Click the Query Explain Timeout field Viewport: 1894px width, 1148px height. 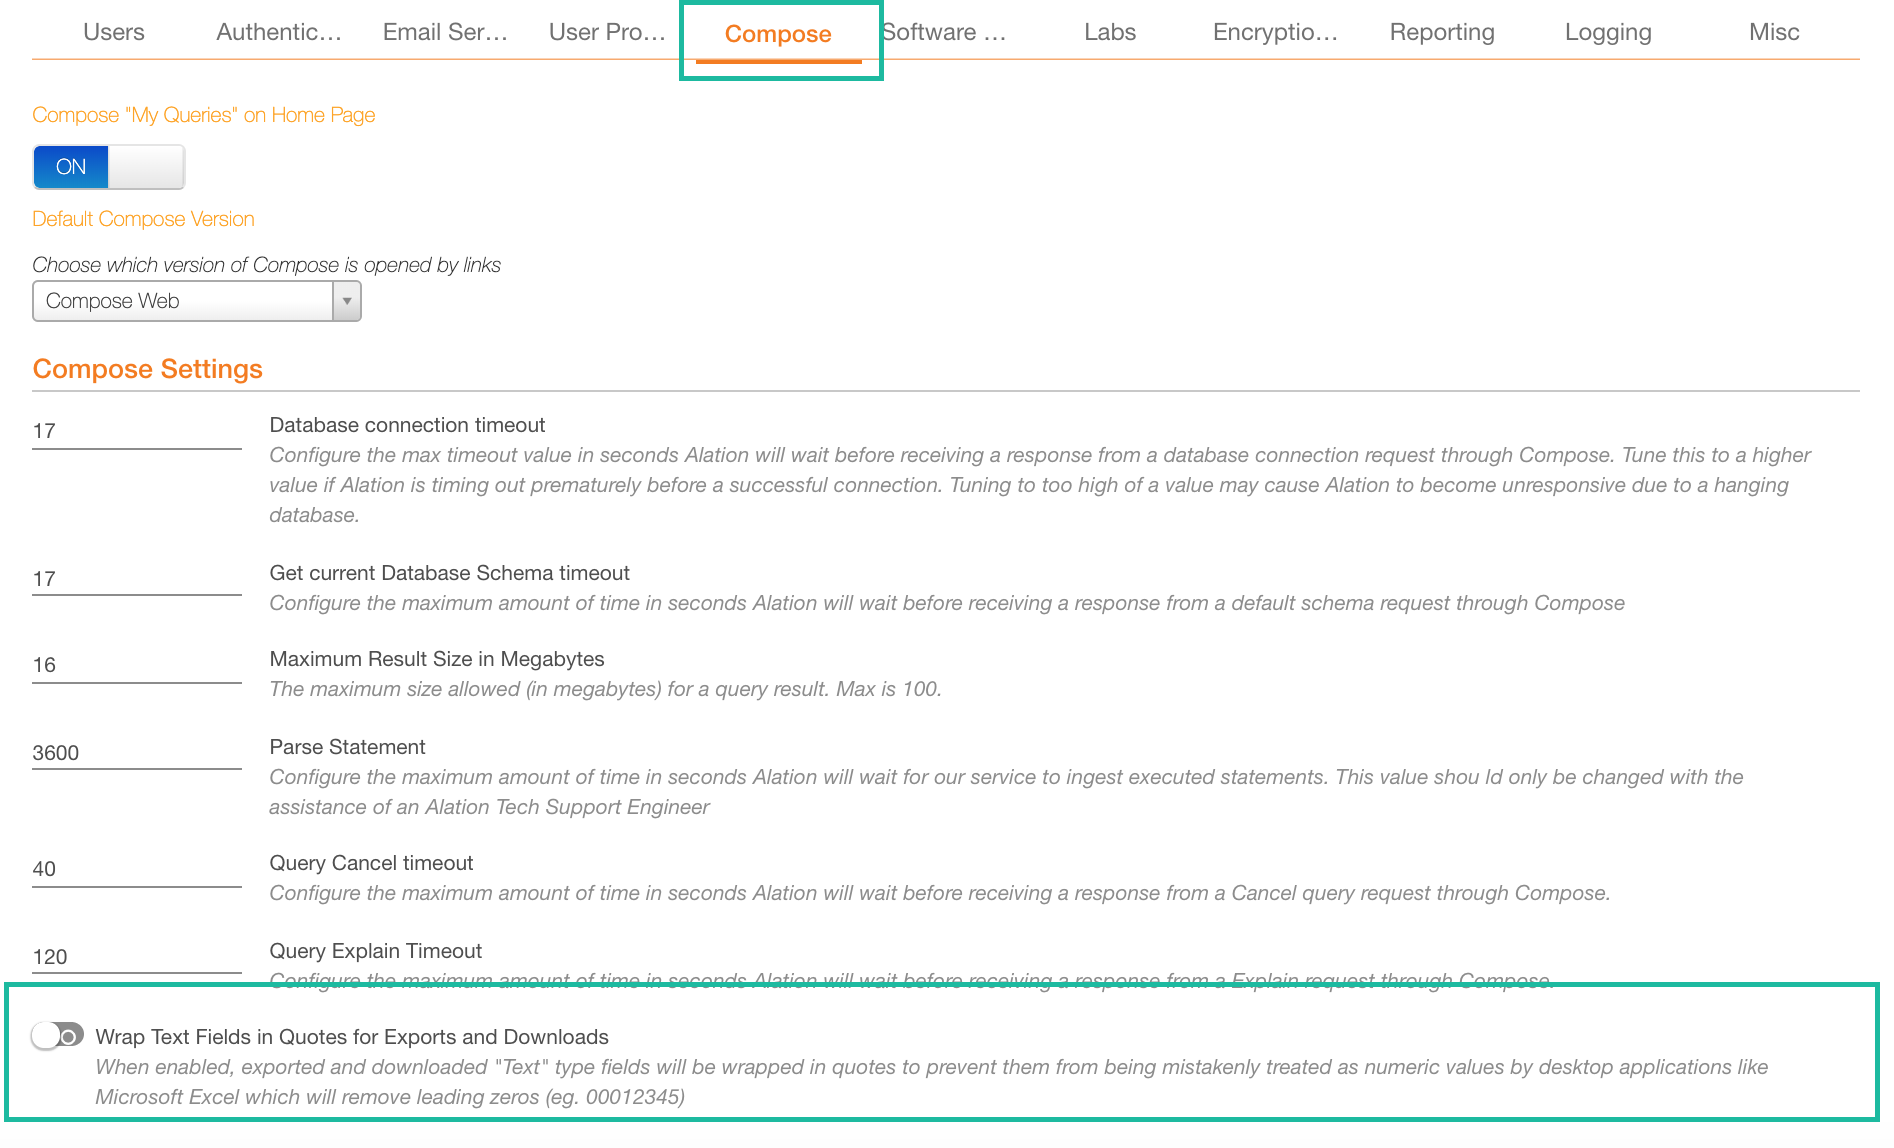coord(137,957)
